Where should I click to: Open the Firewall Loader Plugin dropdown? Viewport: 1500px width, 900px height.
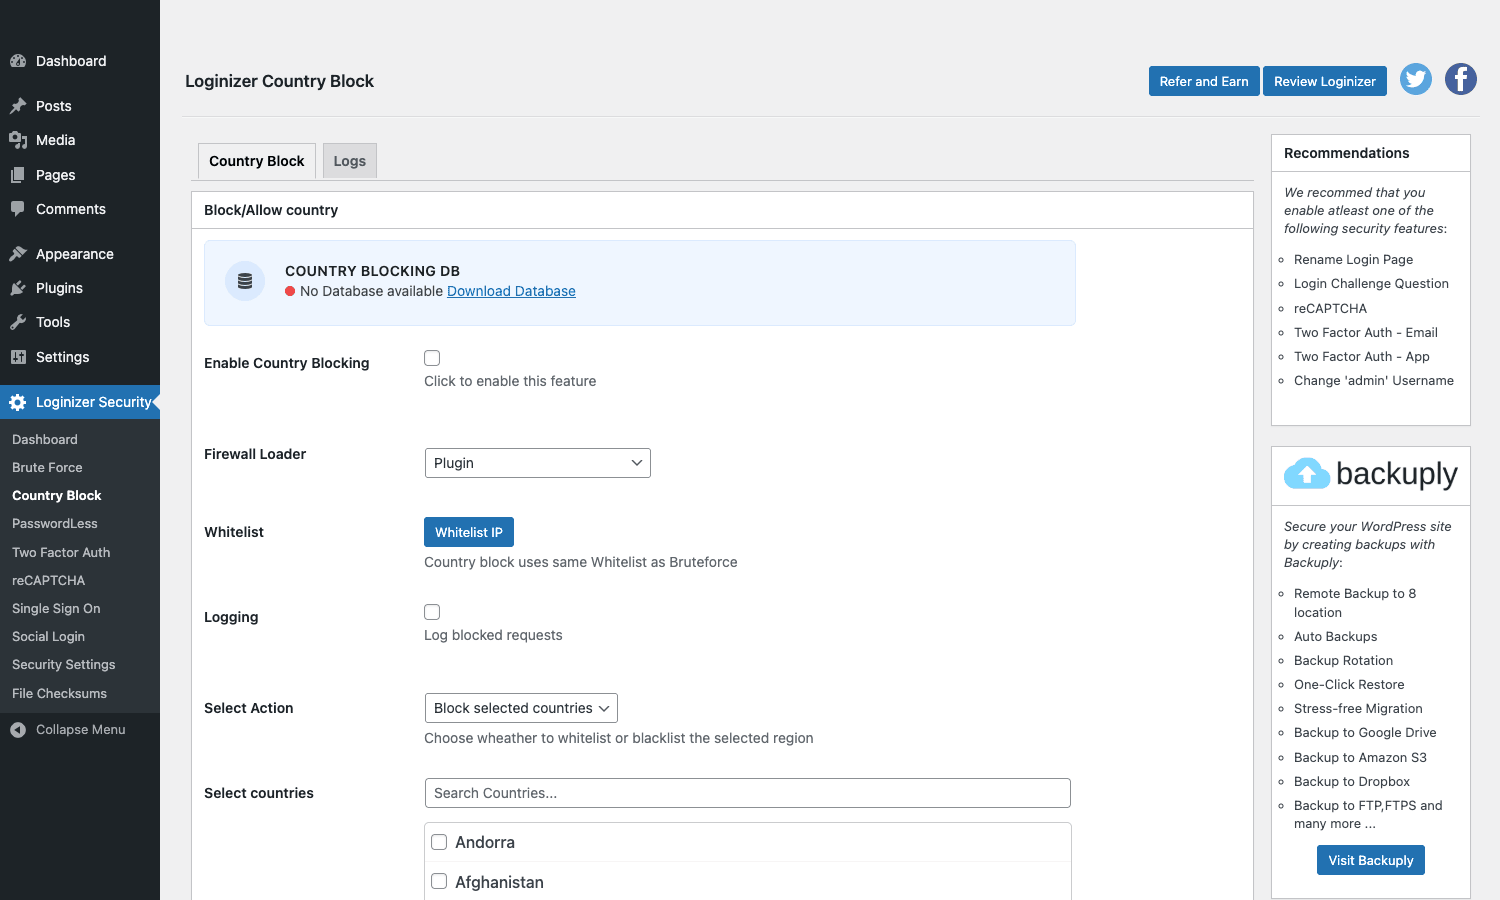click(538, 463)
